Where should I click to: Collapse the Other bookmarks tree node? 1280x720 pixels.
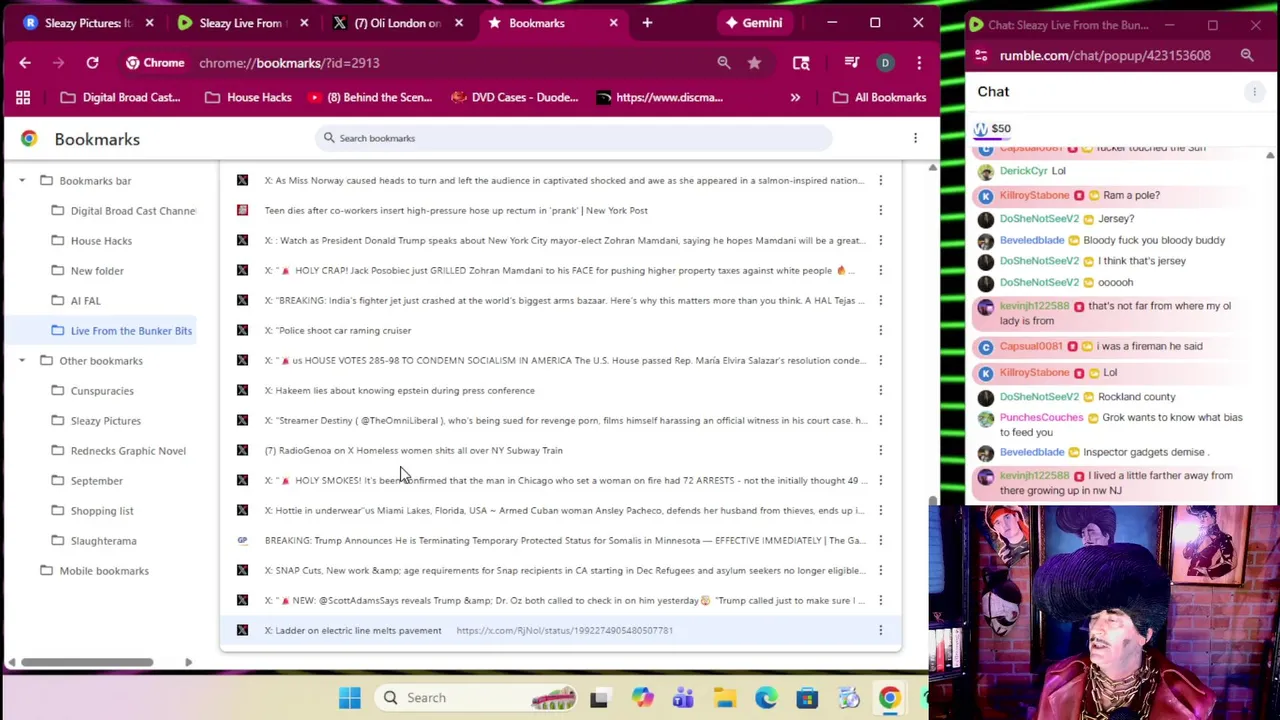pyautogui.click(x=22, y=361)
